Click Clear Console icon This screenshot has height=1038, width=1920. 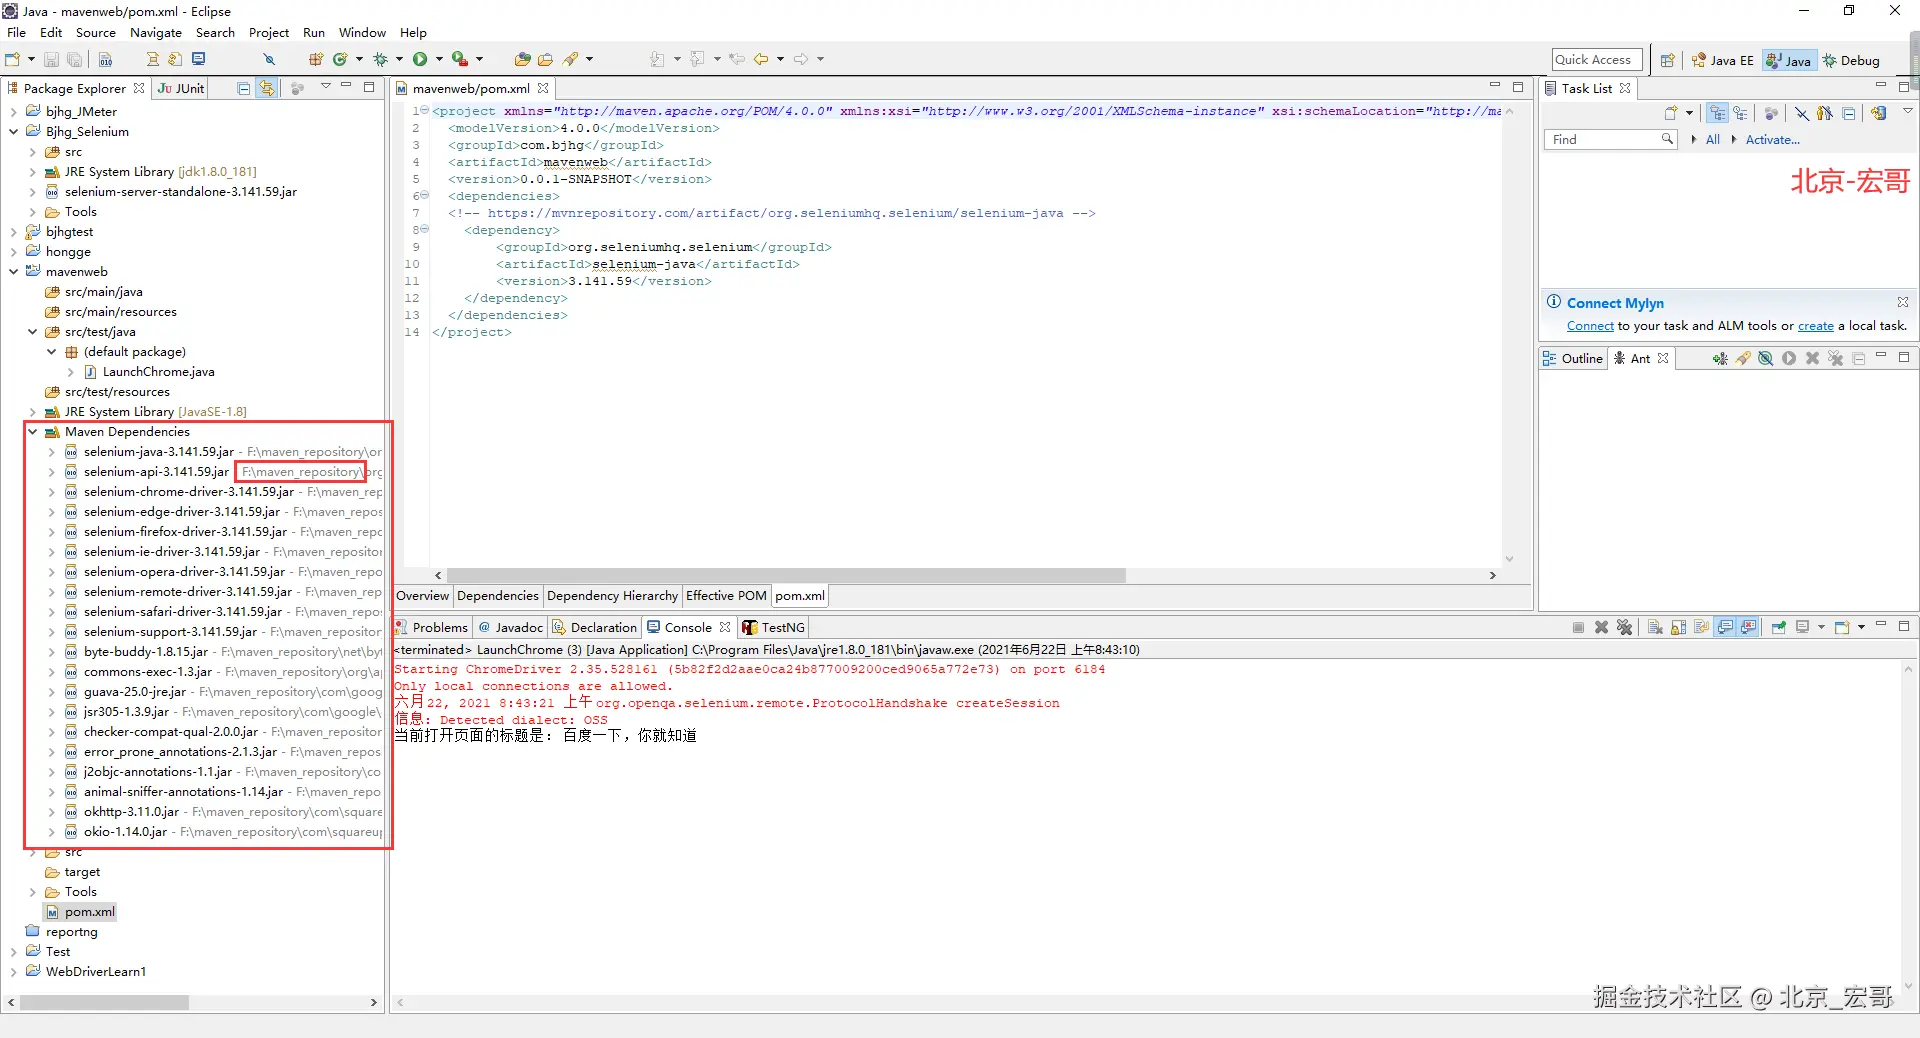coord(1655,627)
